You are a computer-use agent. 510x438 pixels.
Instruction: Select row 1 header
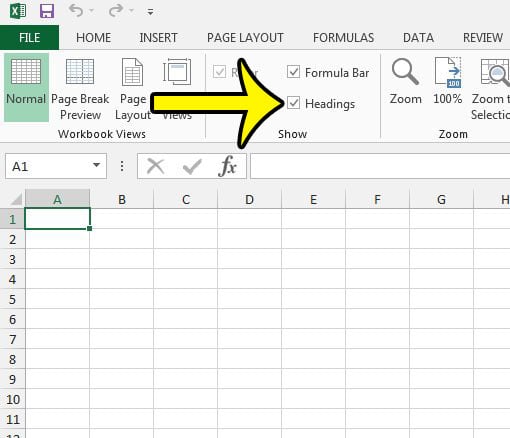pyautogui.click(x=12, y=219)
